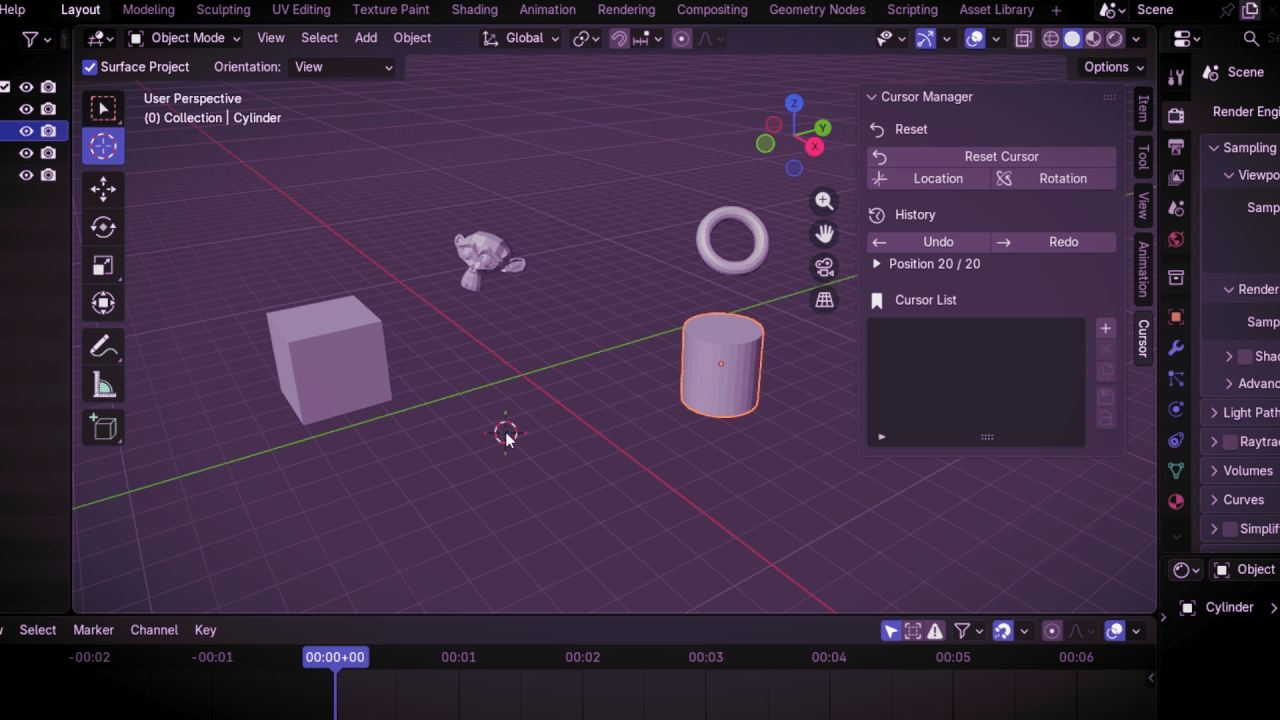Open the World properties tab icon
This screenshot has width=1280, height=720.
pyautogui.click(x=1176, y=240)
